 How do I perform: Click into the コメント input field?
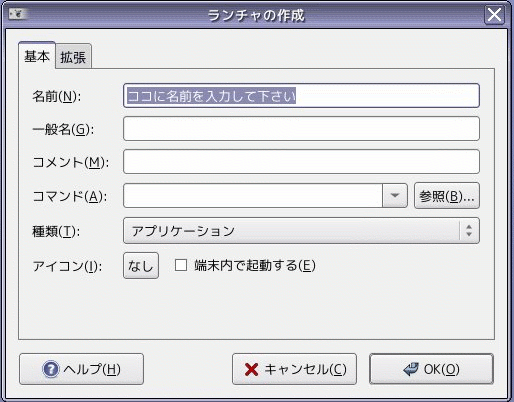click(301, 162)
